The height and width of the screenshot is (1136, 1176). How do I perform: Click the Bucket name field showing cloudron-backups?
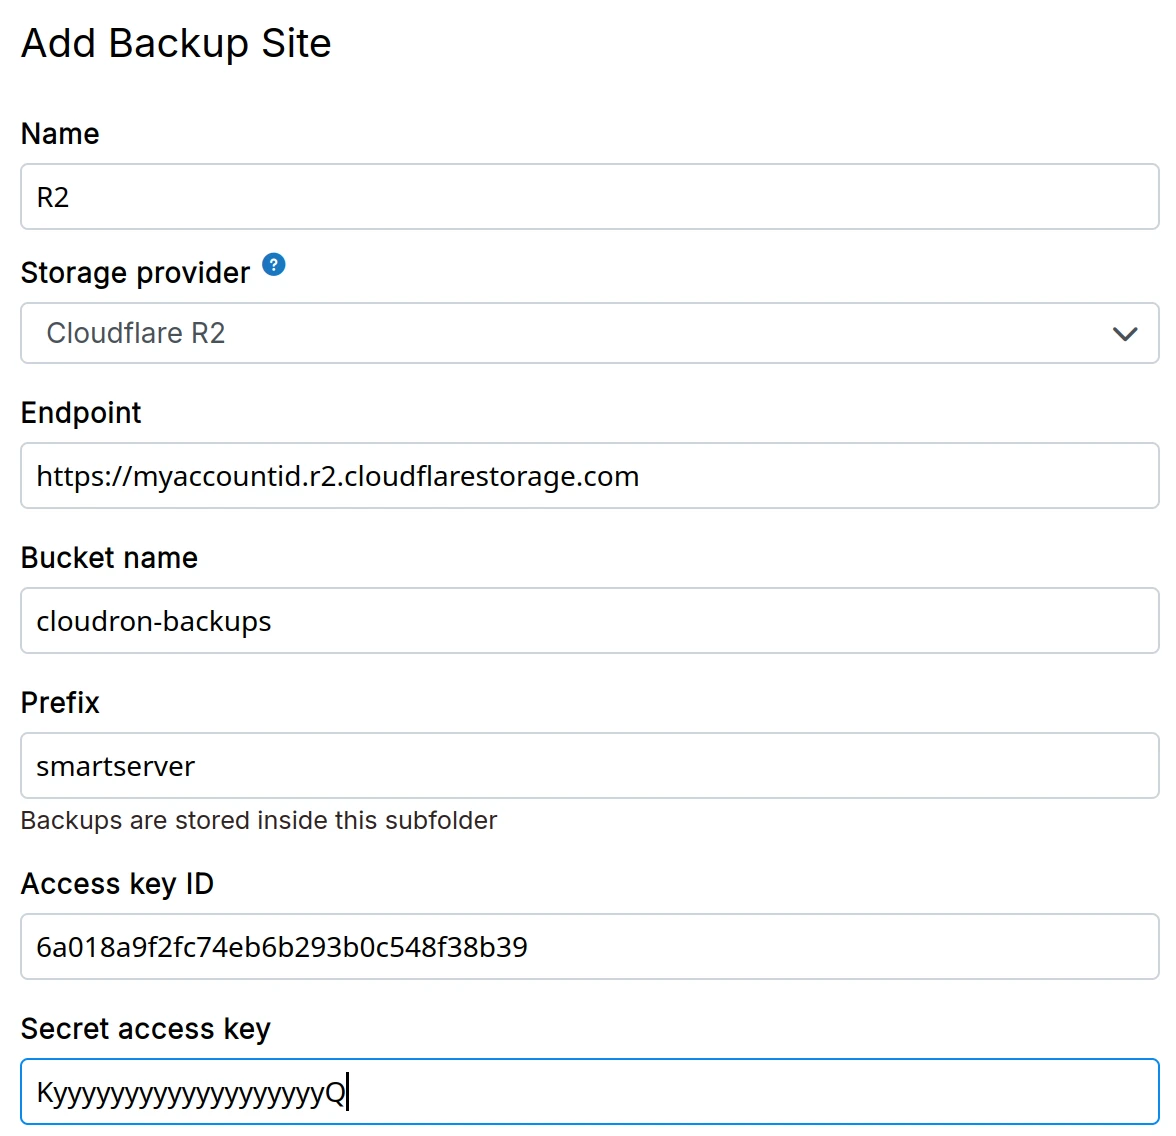[588, 620]
